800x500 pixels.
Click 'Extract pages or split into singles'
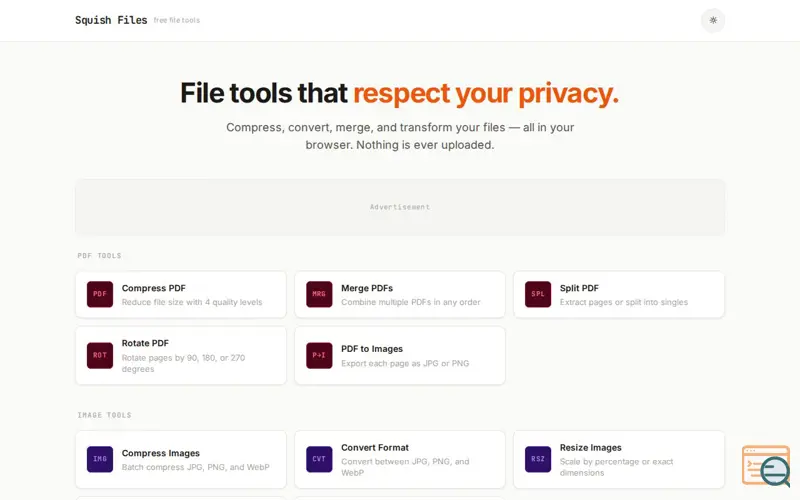tap(623, 302)
